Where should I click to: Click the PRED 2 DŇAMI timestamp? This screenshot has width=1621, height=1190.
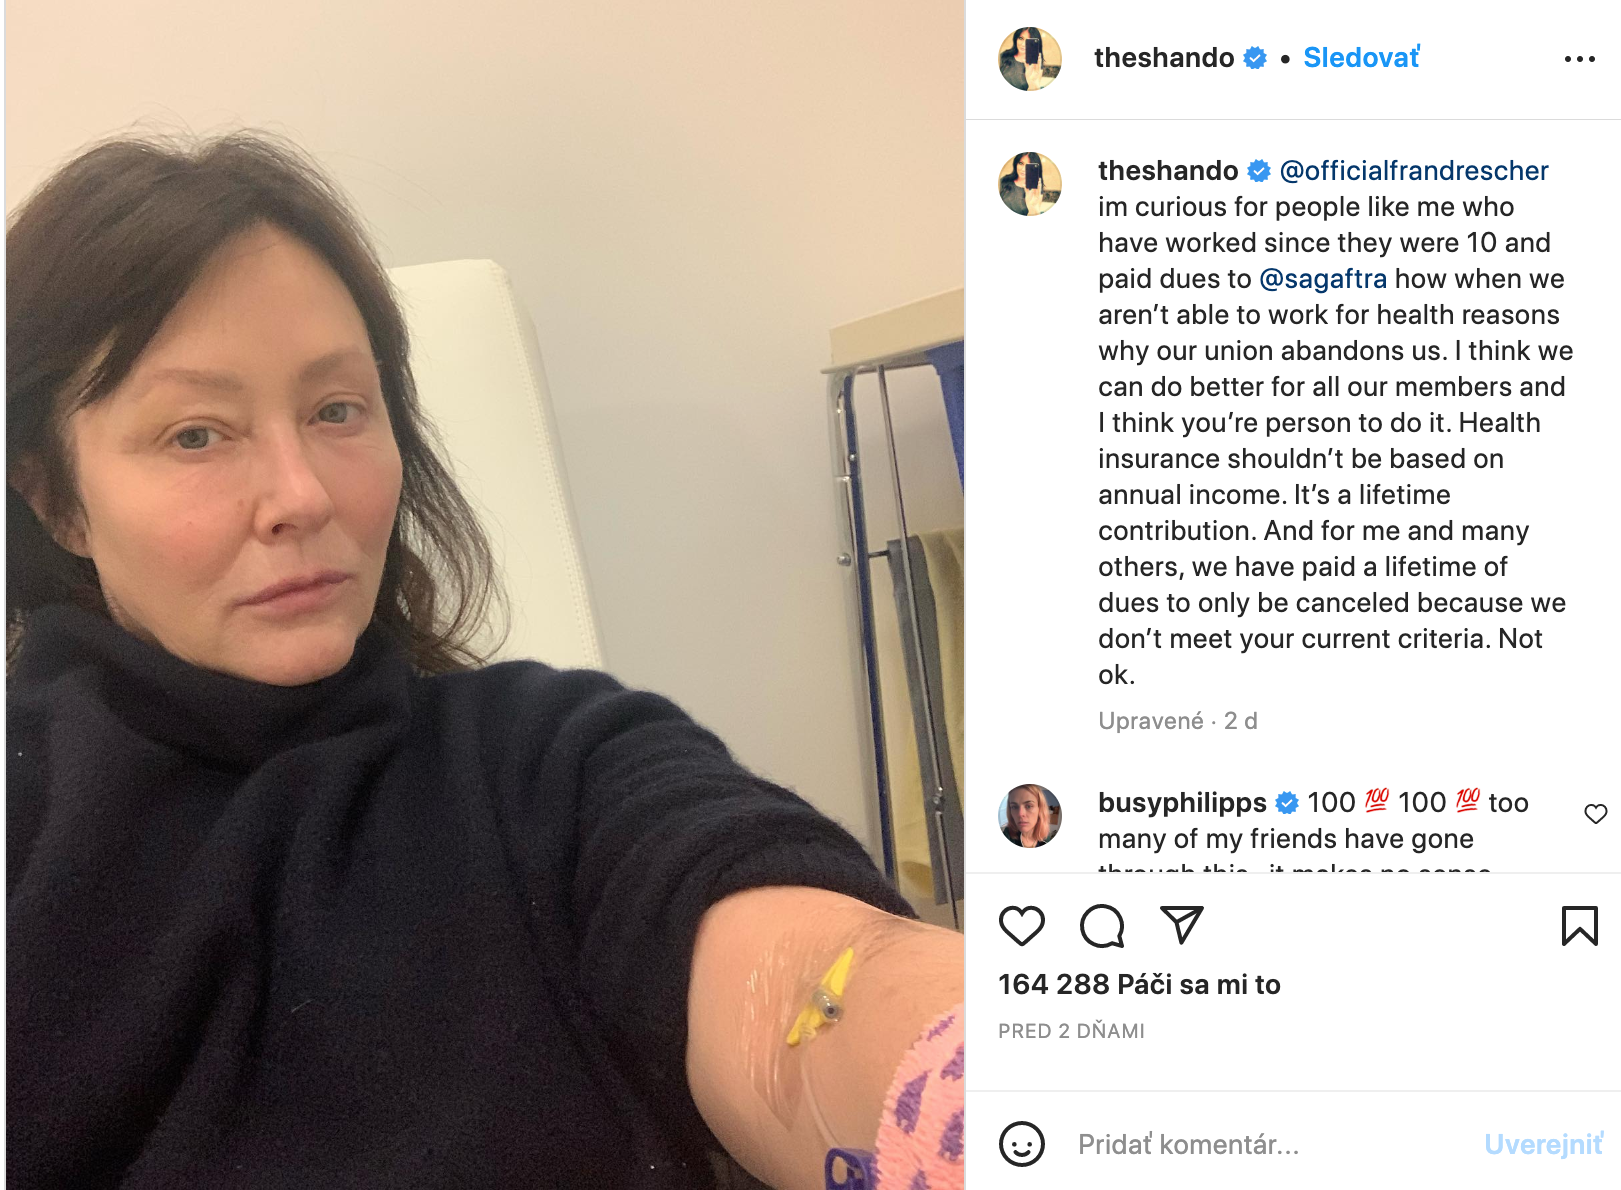tap(1071, 1031)
